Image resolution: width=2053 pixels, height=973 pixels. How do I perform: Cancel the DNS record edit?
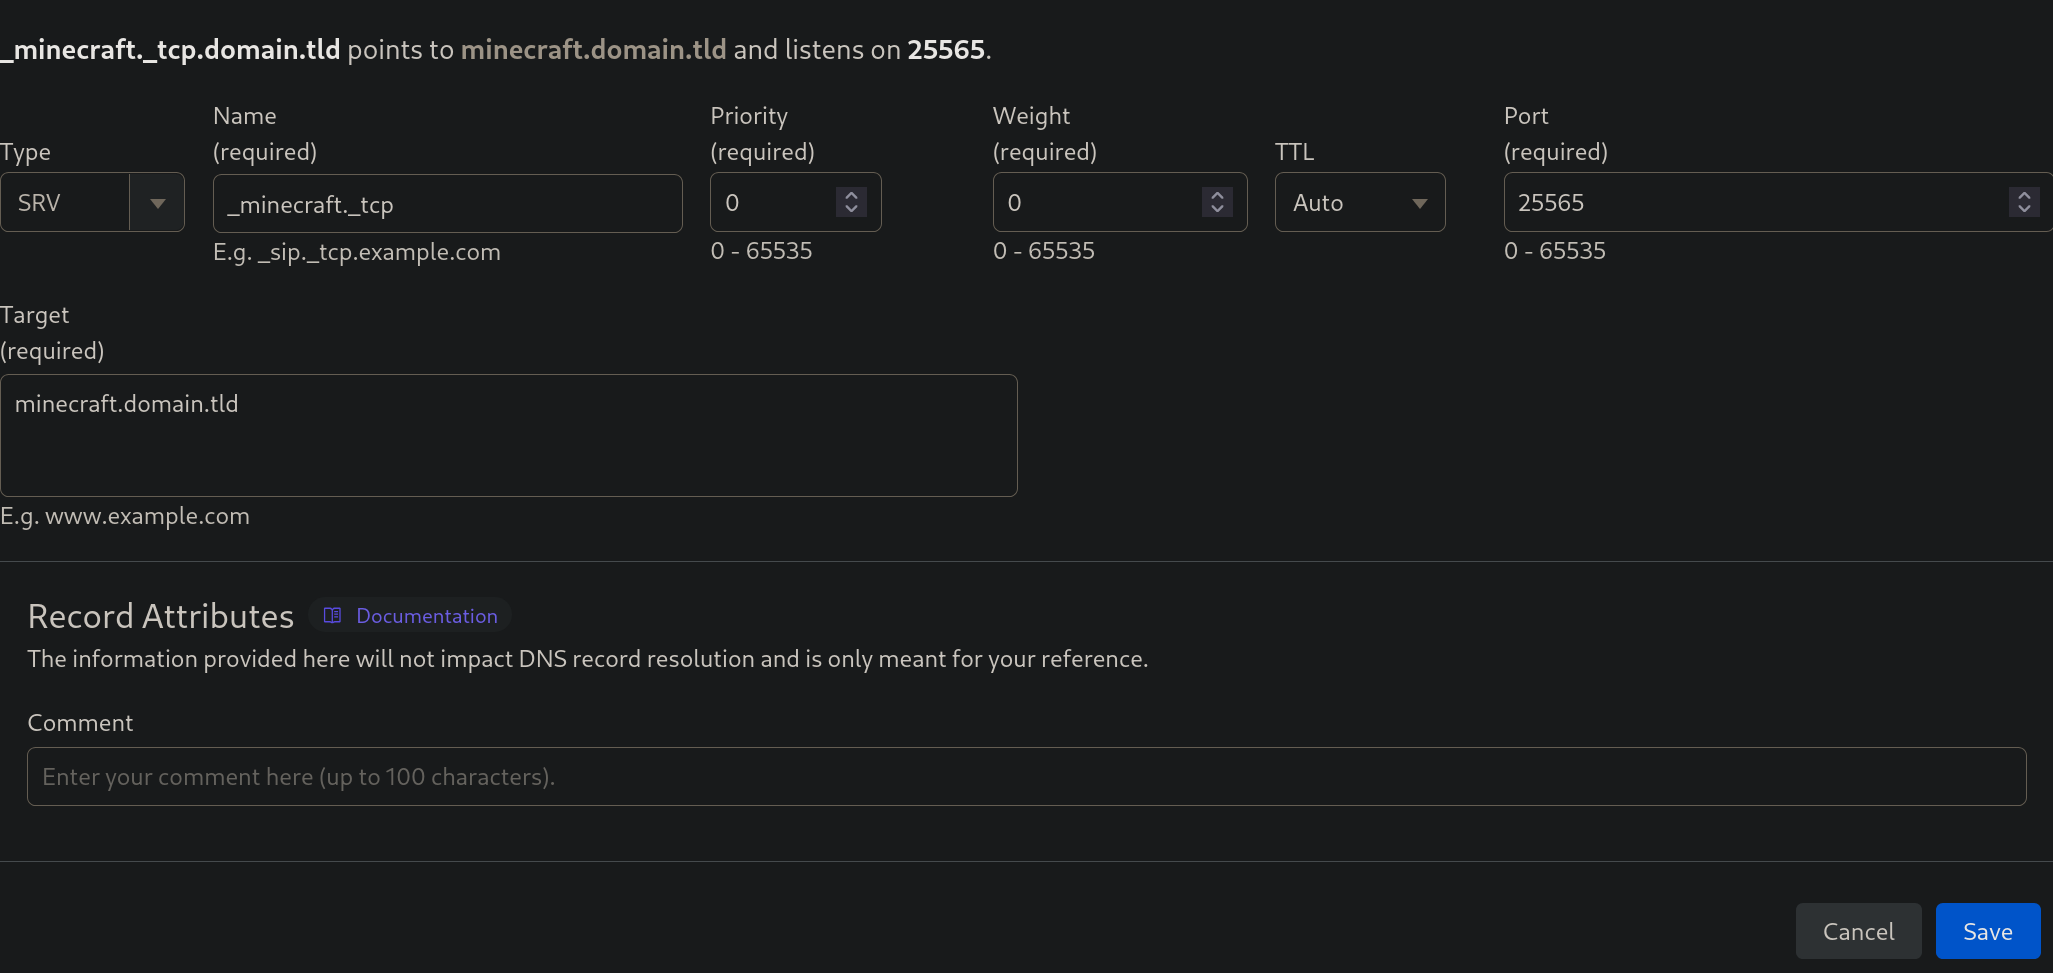(1858, 931)
